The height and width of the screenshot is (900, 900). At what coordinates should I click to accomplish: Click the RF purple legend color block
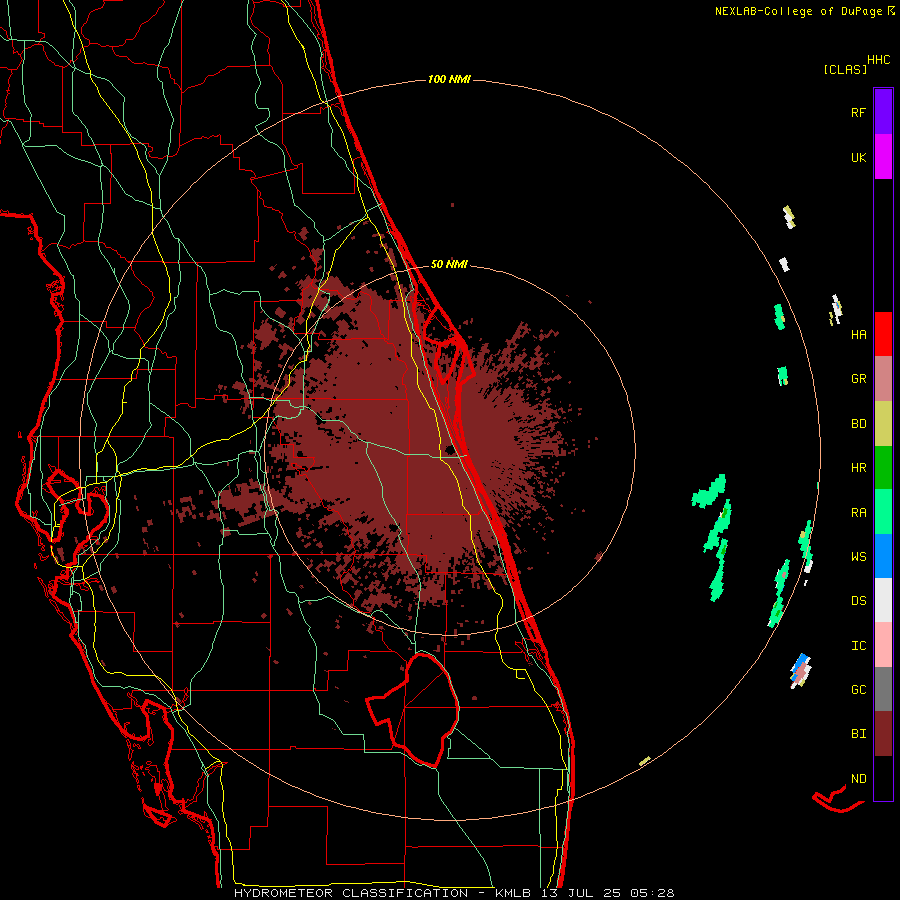click(x=883, y=112)
